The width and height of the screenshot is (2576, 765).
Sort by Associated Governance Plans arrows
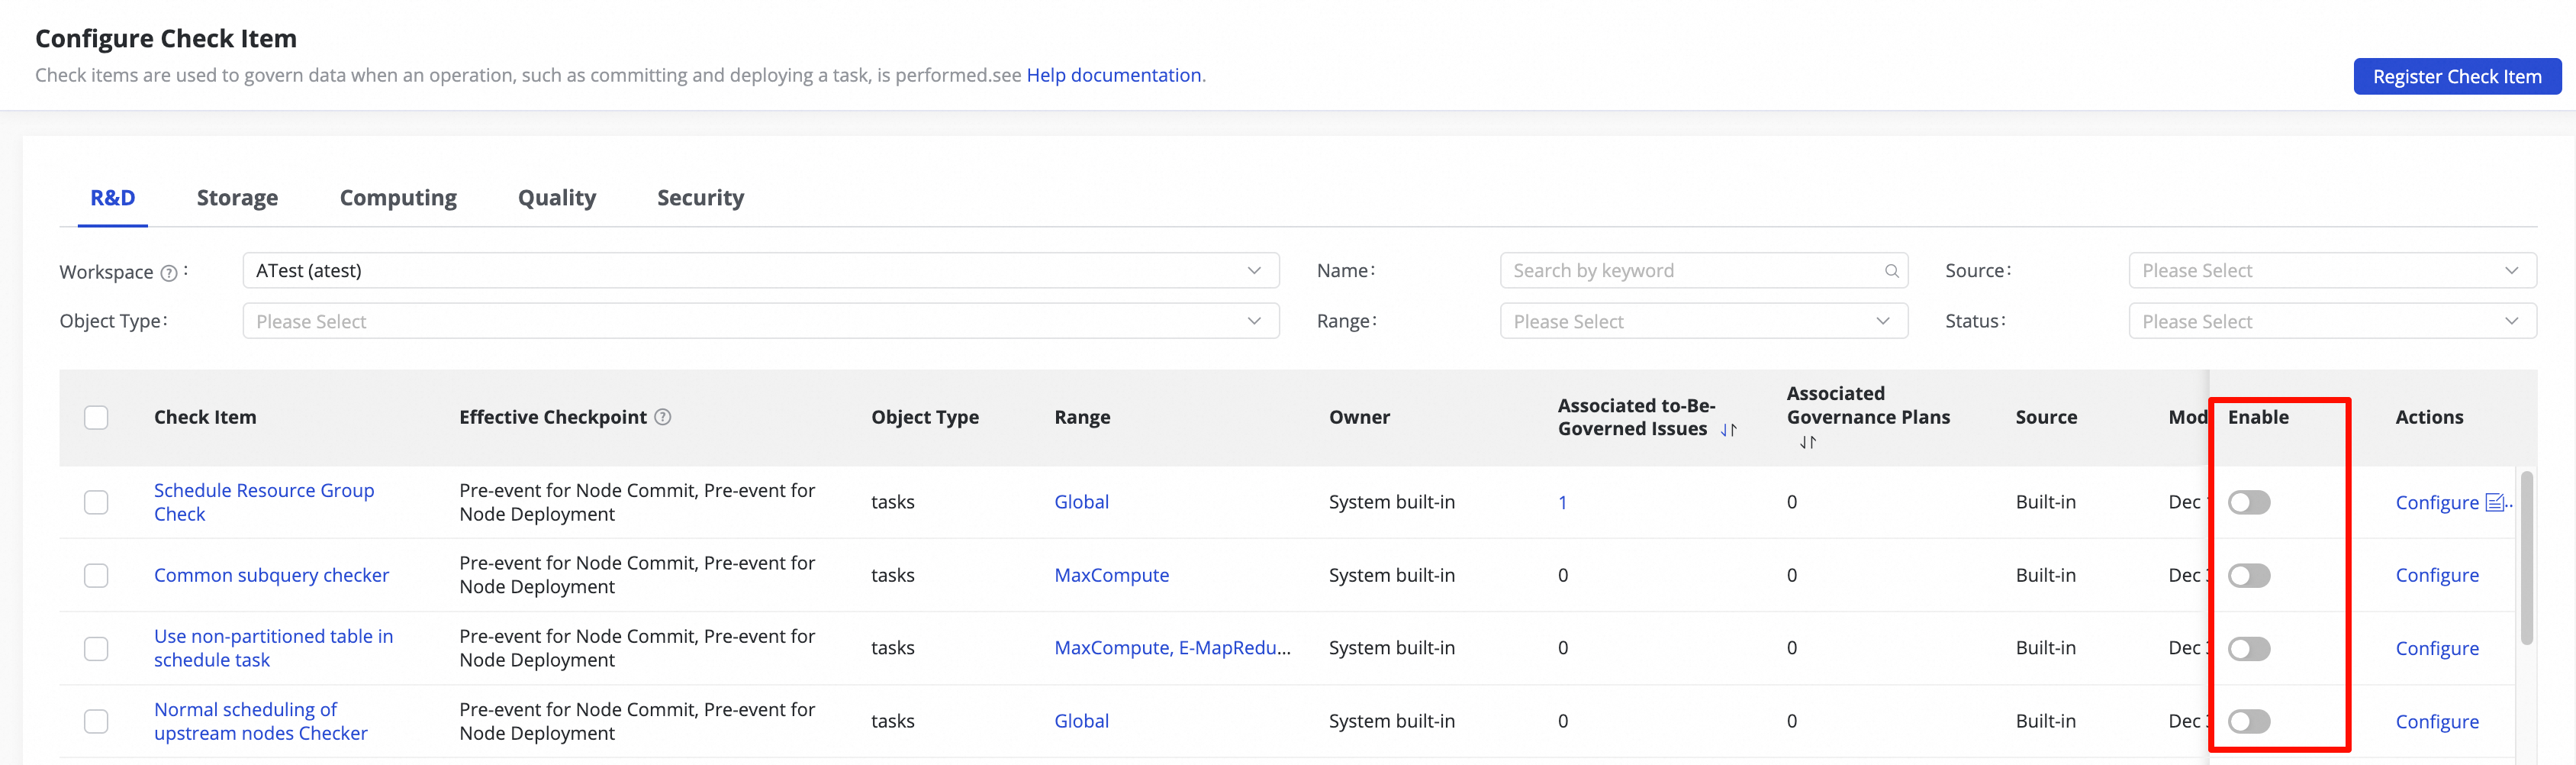click(x=1807, y=442)
